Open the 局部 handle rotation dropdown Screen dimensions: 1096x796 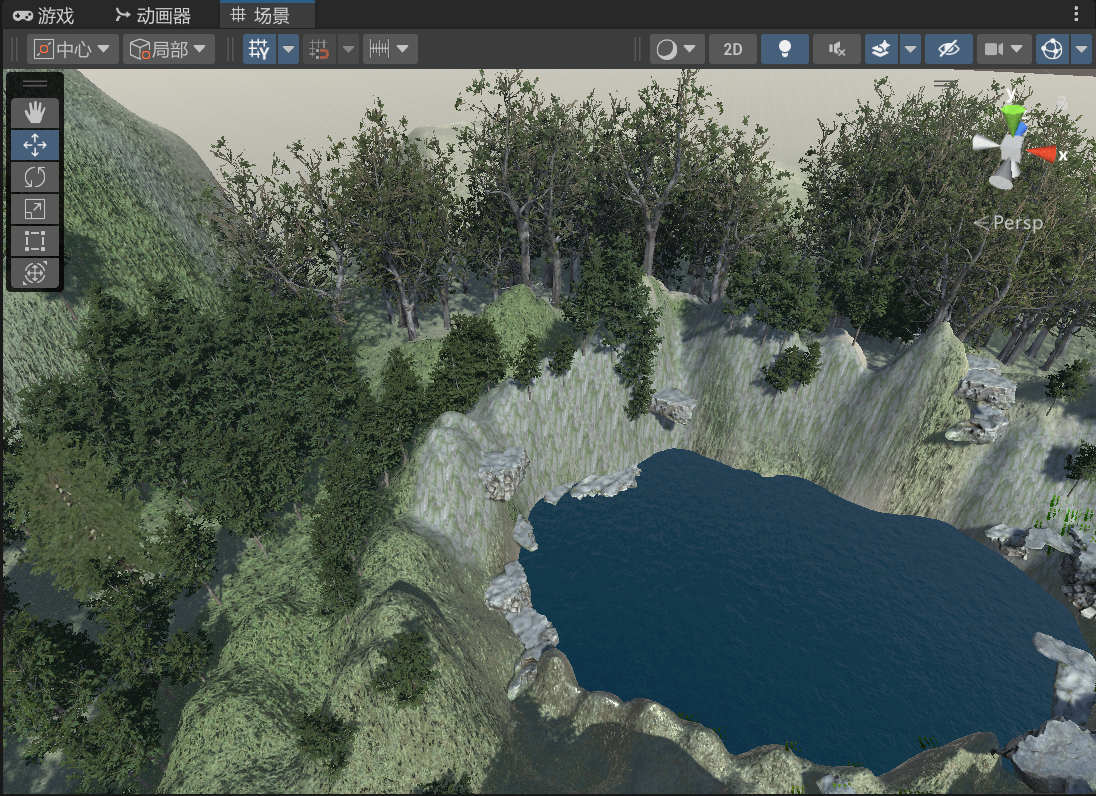coord(169,49)
